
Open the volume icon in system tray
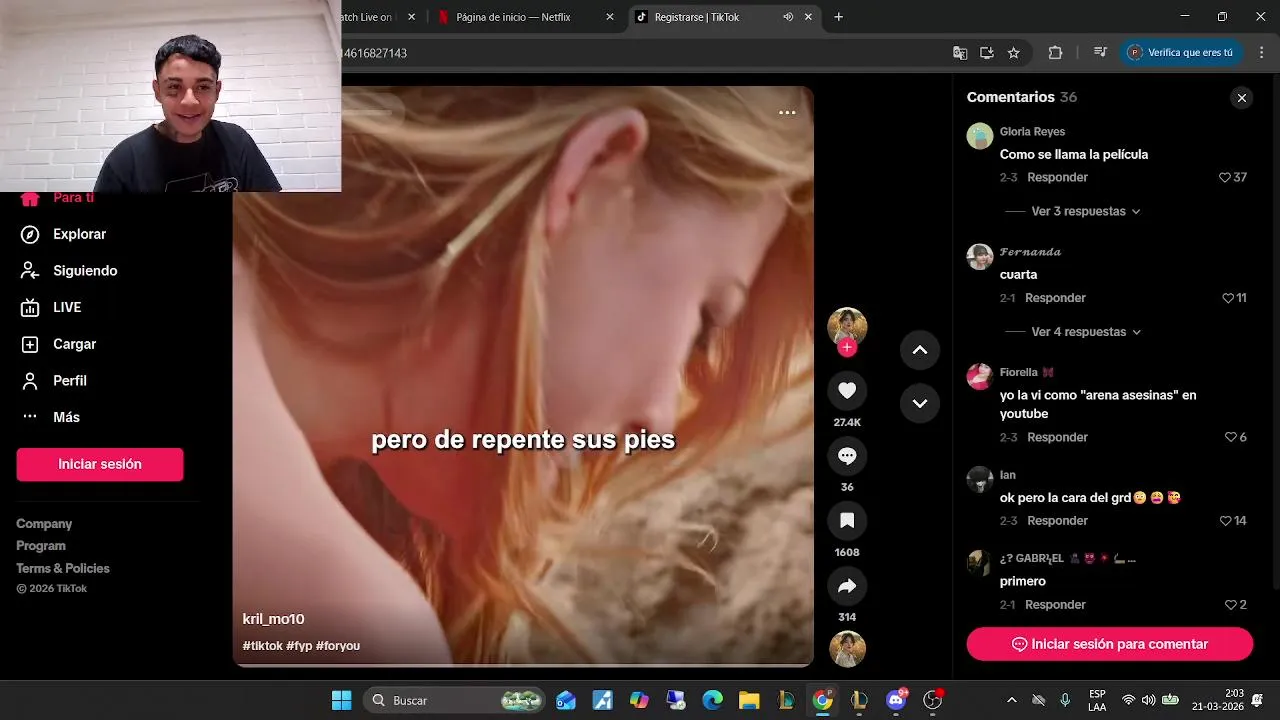(1148, 700)
